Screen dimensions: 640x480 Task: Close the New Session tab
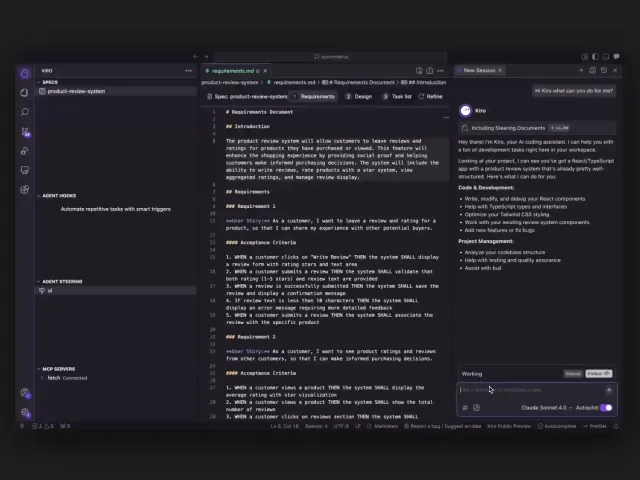pyautogui.click(x=500, y=70)
